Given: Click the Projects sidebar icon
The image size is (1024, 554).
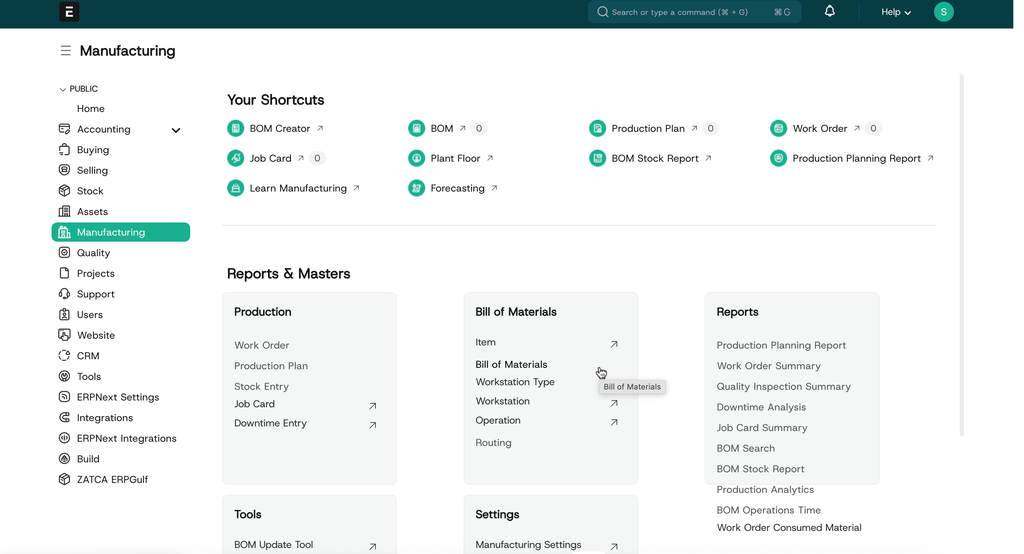Looking at the screenshot, I should pyautogui.click(x=64, y=273).
